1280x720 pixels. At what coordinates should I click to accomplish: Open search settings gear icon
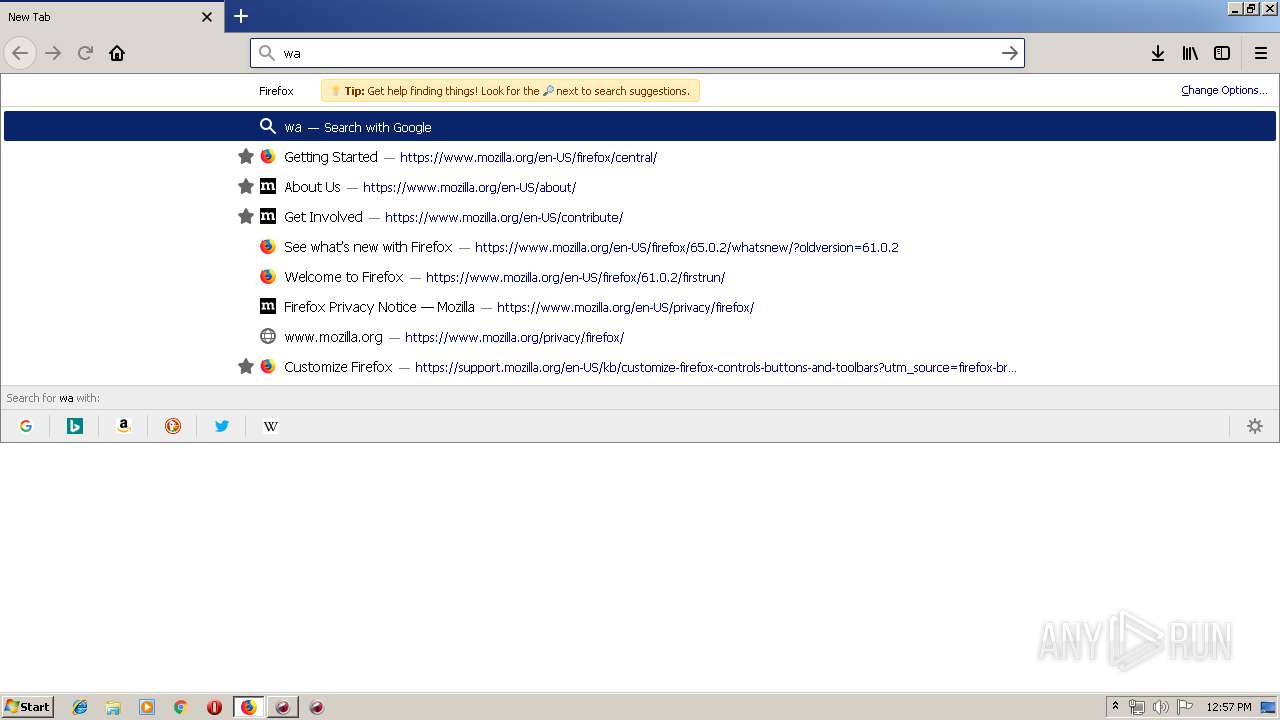coord(1255,426)
